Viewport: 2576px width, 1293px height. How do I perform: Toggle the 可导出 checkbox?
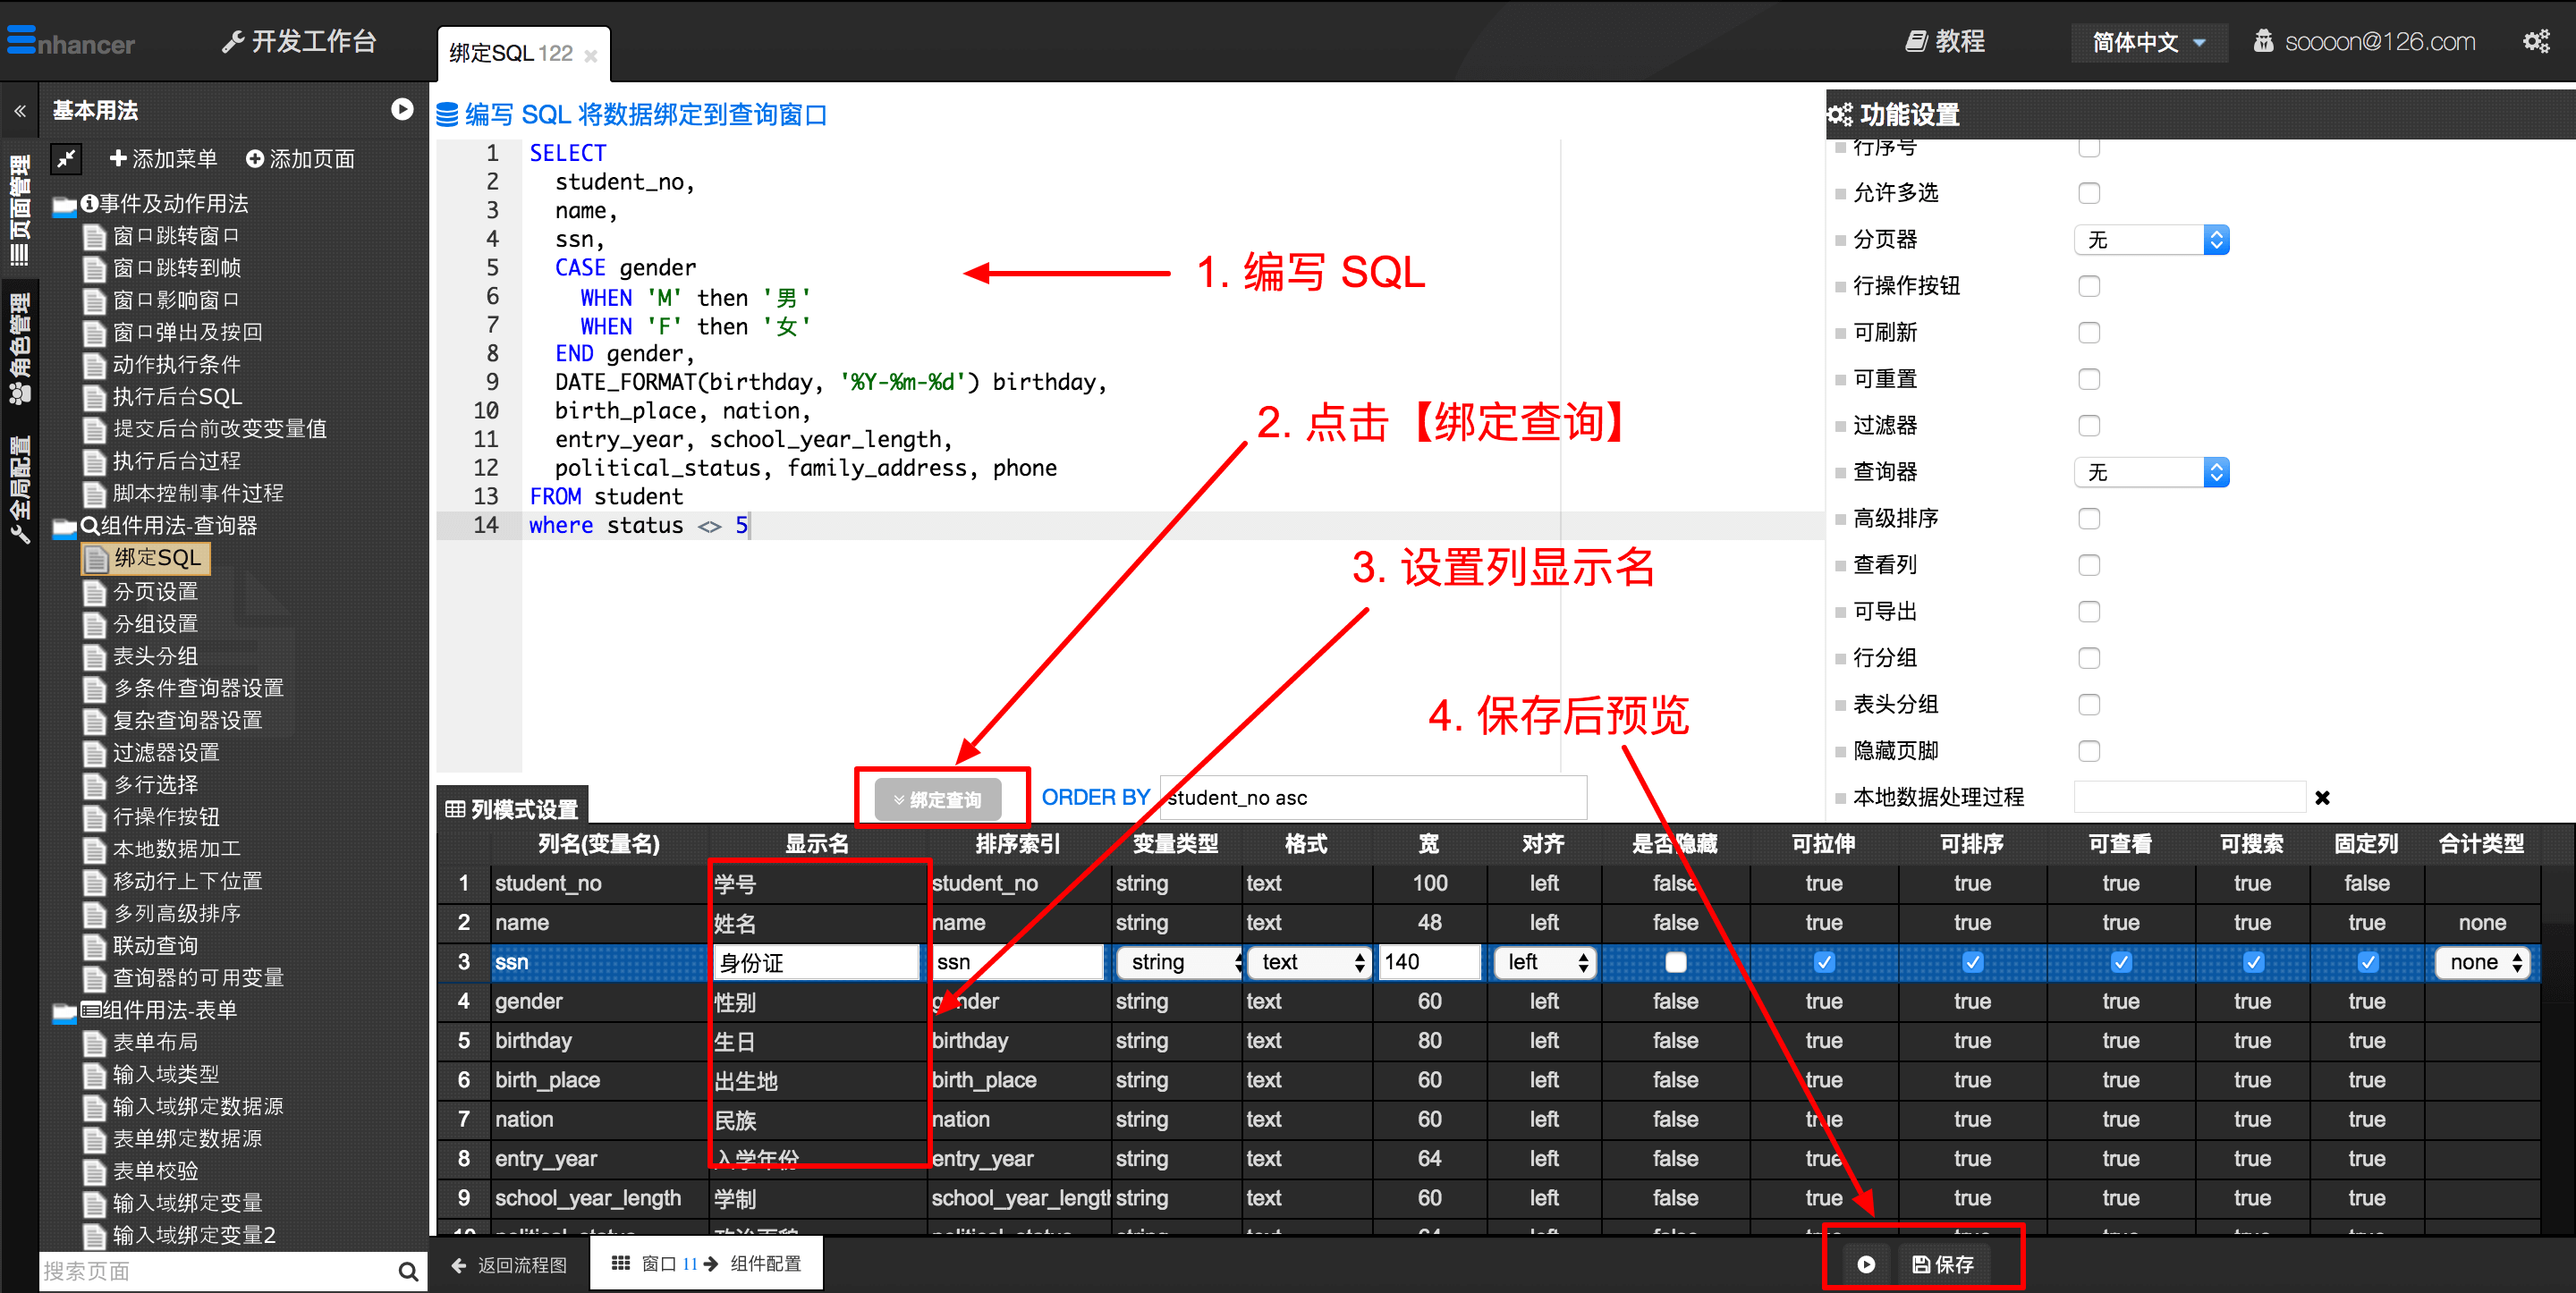coord(2088,611)
